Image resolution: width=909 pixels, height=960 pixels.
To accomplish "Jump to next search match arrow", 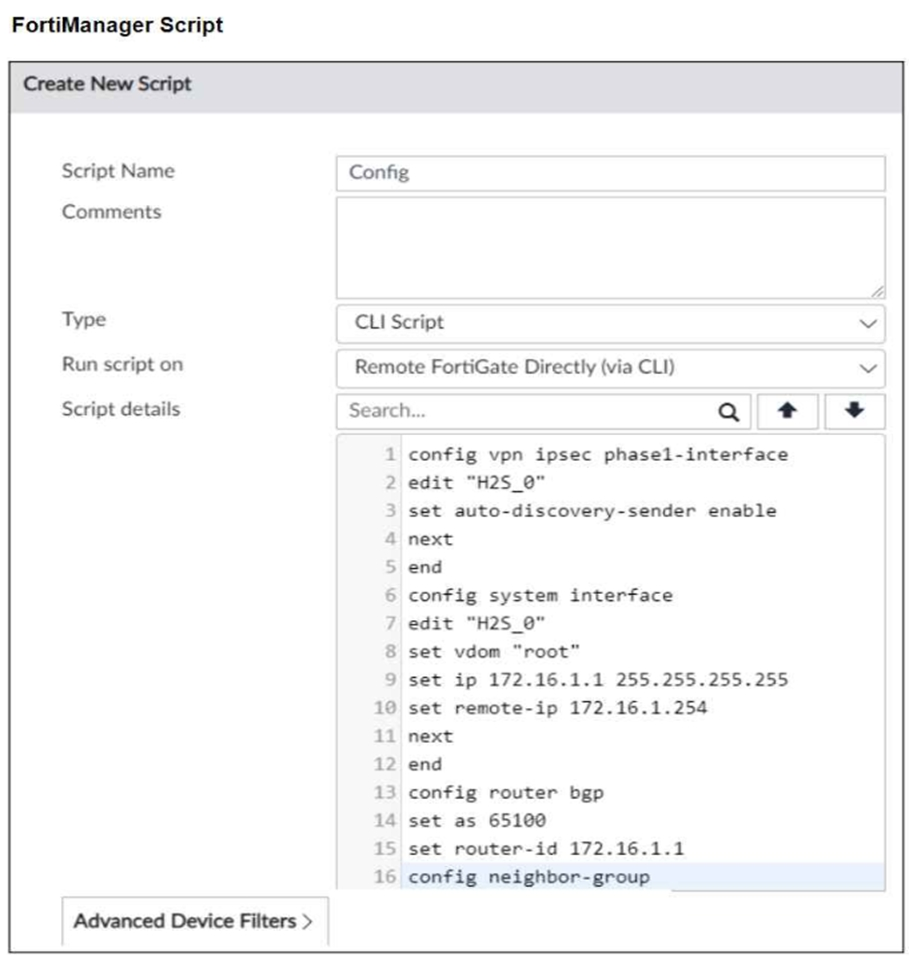I will 855,411.
